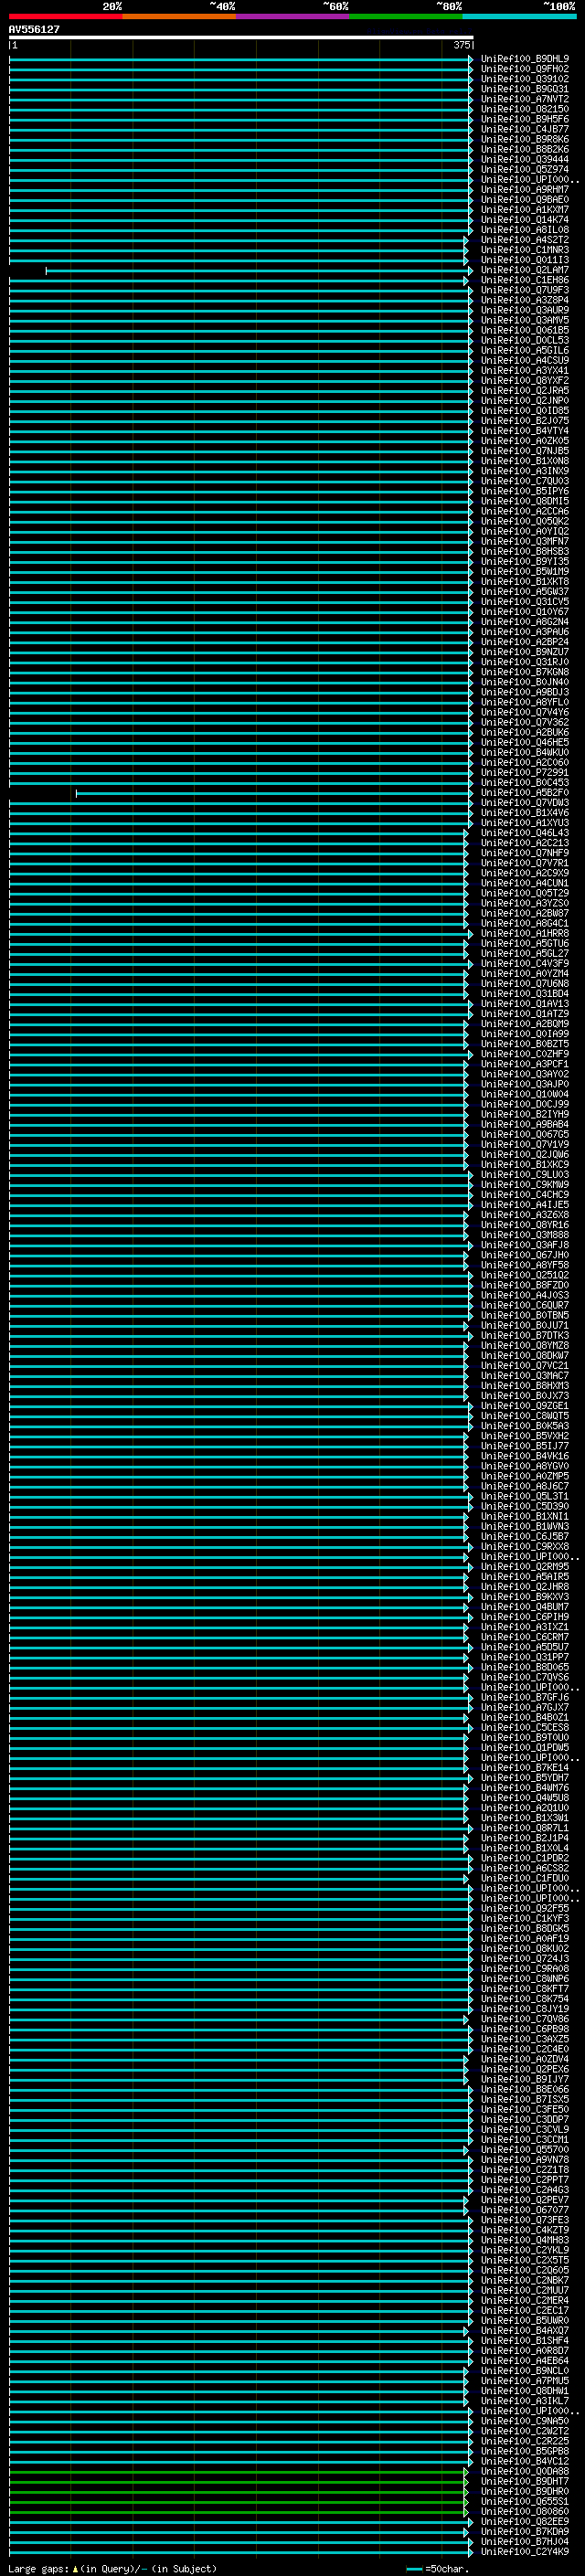Select the AV556127 query label
The width and height of the screenshot is (585, 2576).
[x=34, y=30]
